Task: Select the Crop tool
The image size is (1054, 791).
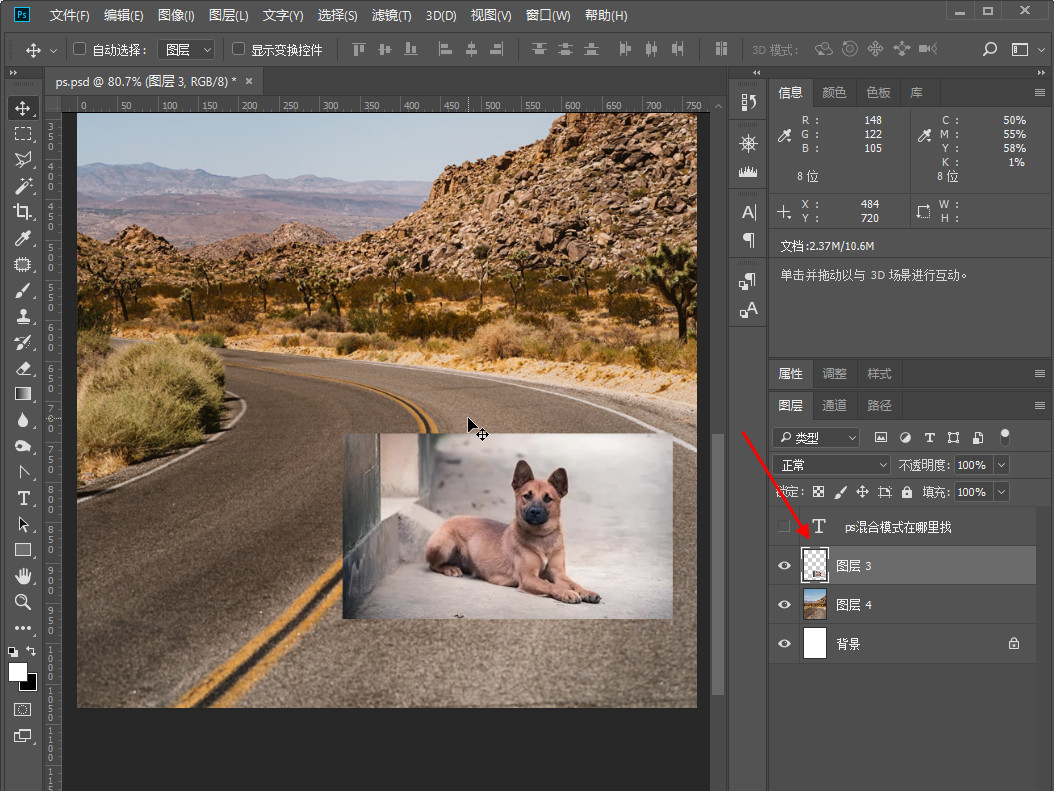Action: pos(22,212)
